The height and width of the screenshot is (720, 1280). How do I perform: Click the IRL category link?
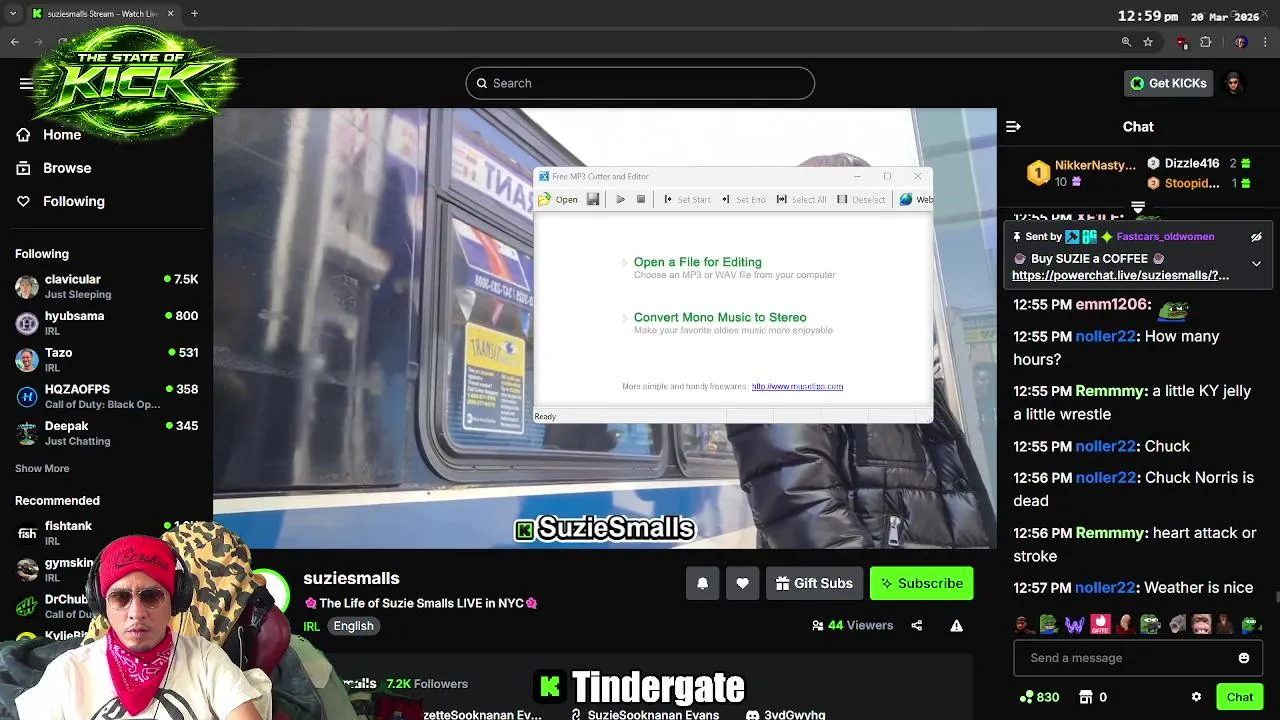click(x=311, y=626)
